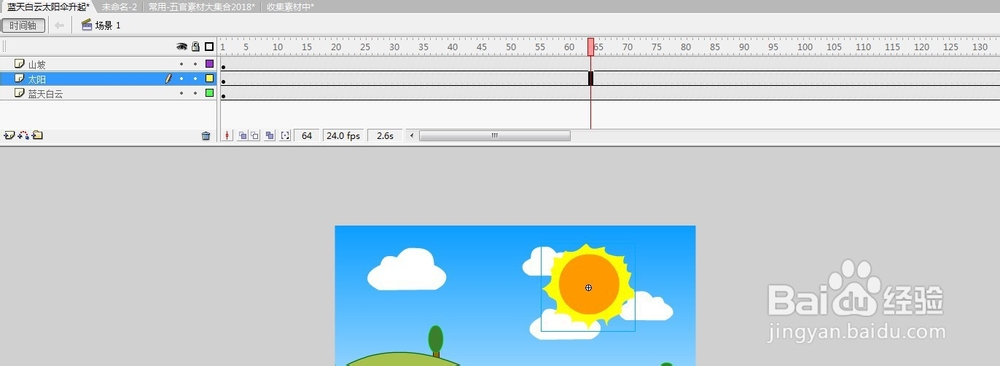Click the page icon of the 山坡 layer

[19, 64]
